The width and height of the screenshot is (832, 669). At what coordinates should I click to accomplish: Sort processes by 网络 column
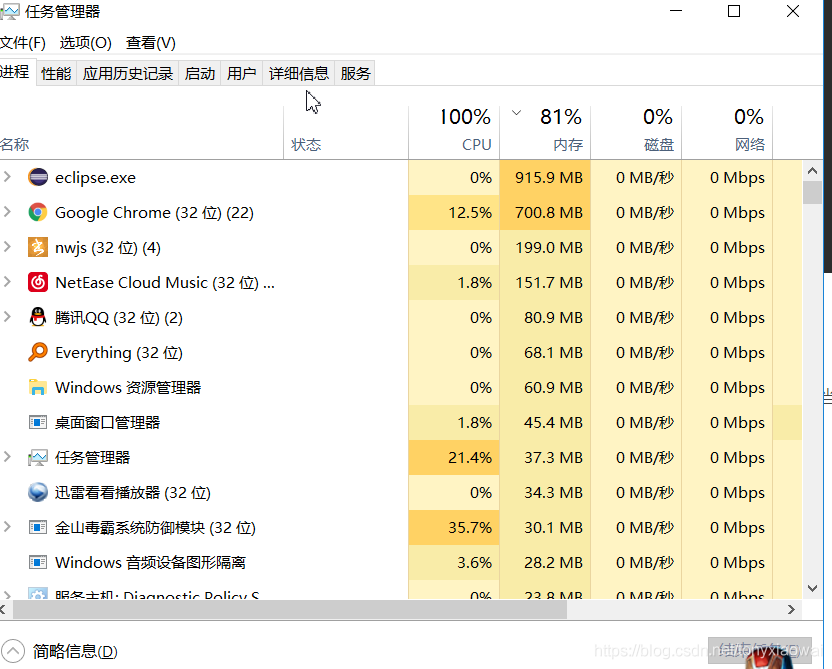727,133
